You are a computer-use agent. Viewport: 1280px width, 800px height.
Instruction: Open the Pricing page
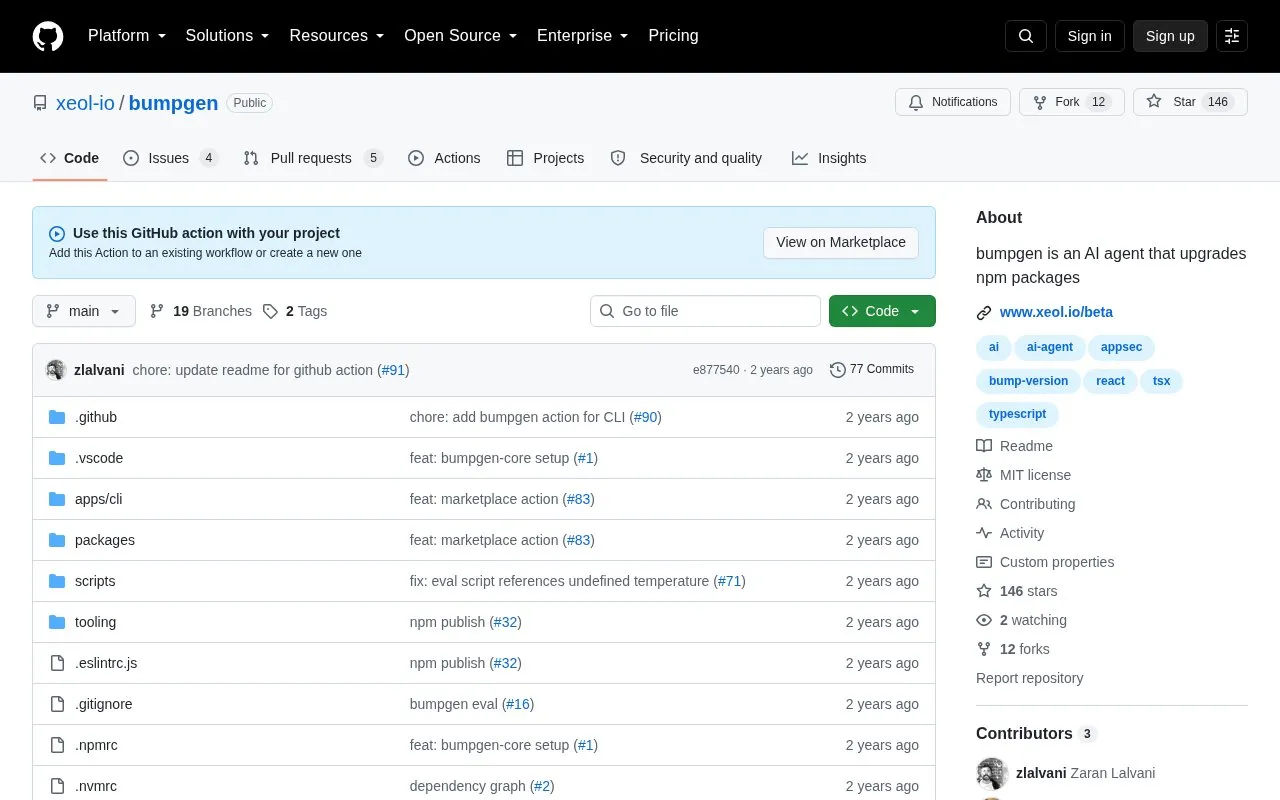click(673, 36)
